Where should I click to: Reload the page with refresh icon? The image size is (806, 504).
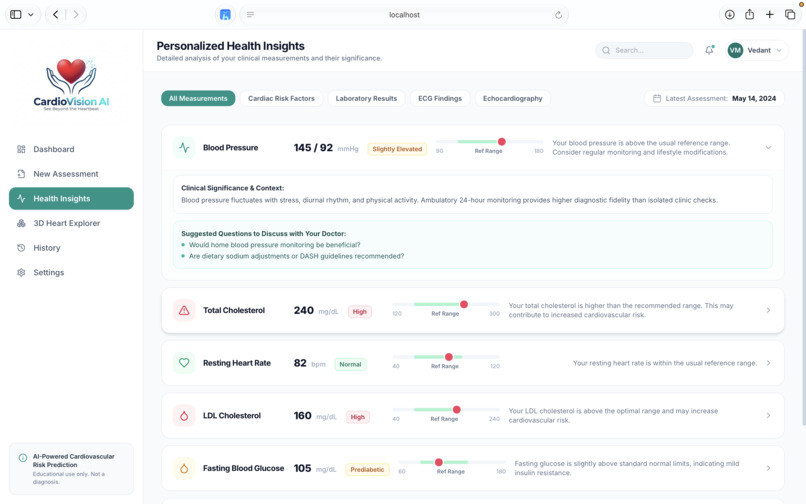tap(558, 15)
